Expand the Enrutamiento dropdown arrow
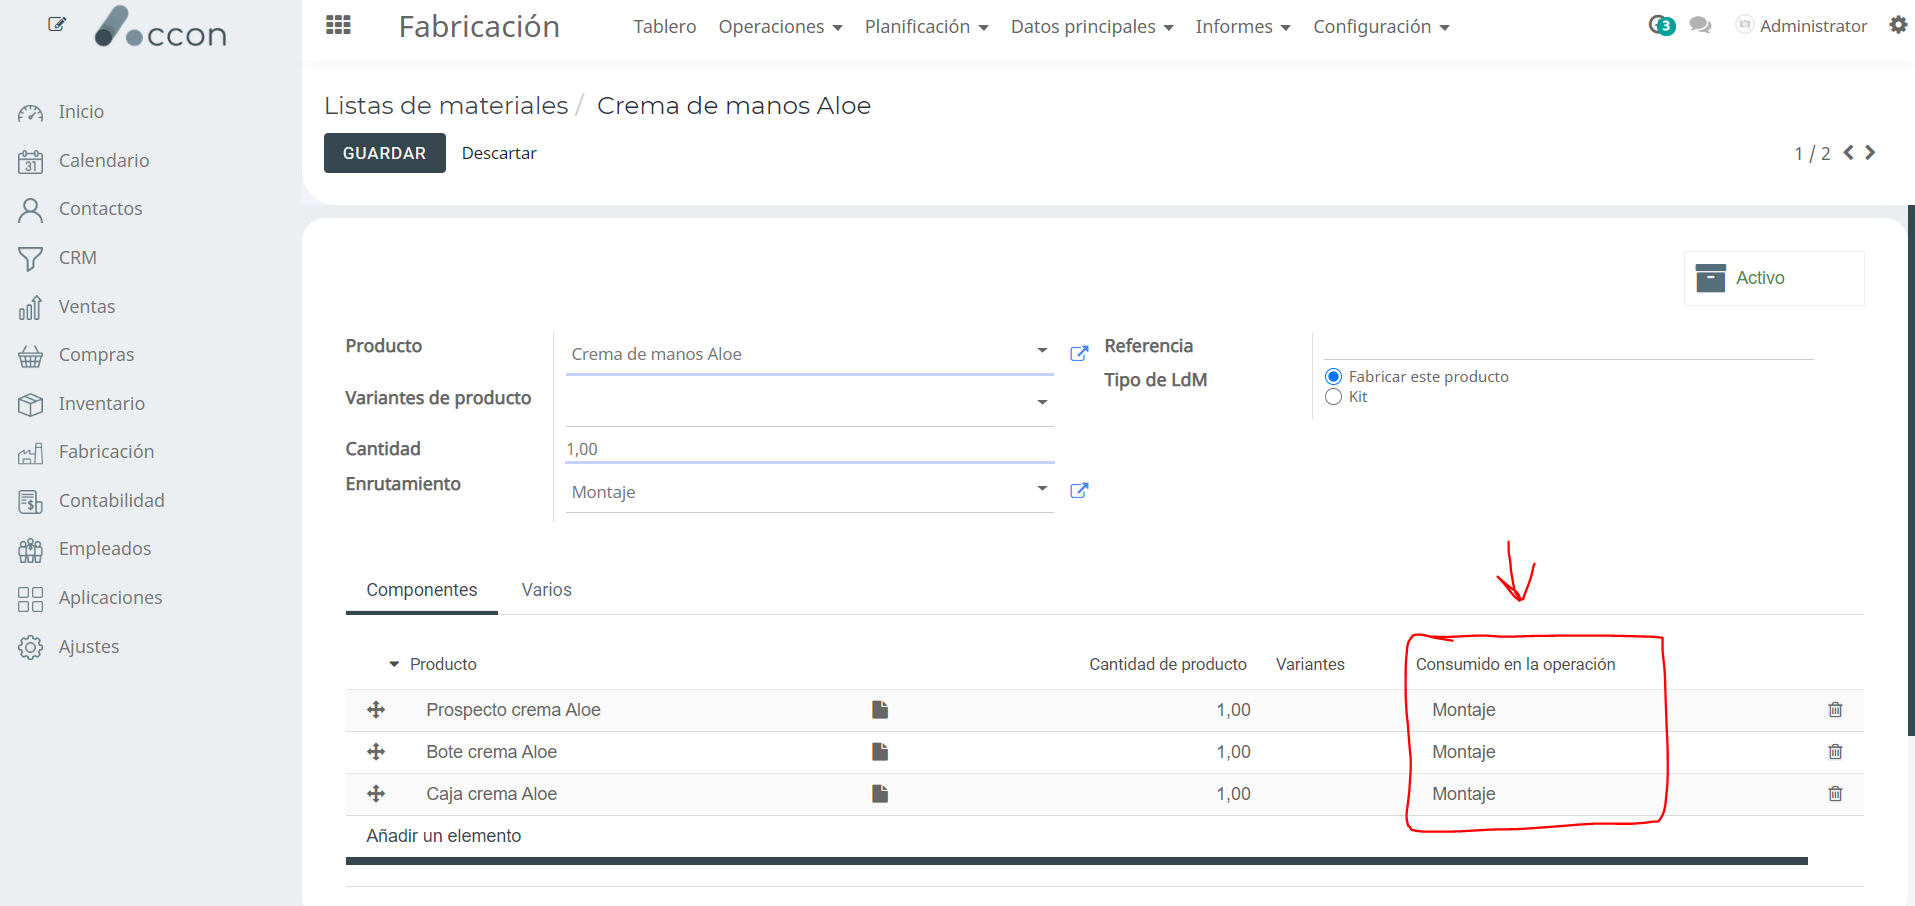 (1042, 488)
